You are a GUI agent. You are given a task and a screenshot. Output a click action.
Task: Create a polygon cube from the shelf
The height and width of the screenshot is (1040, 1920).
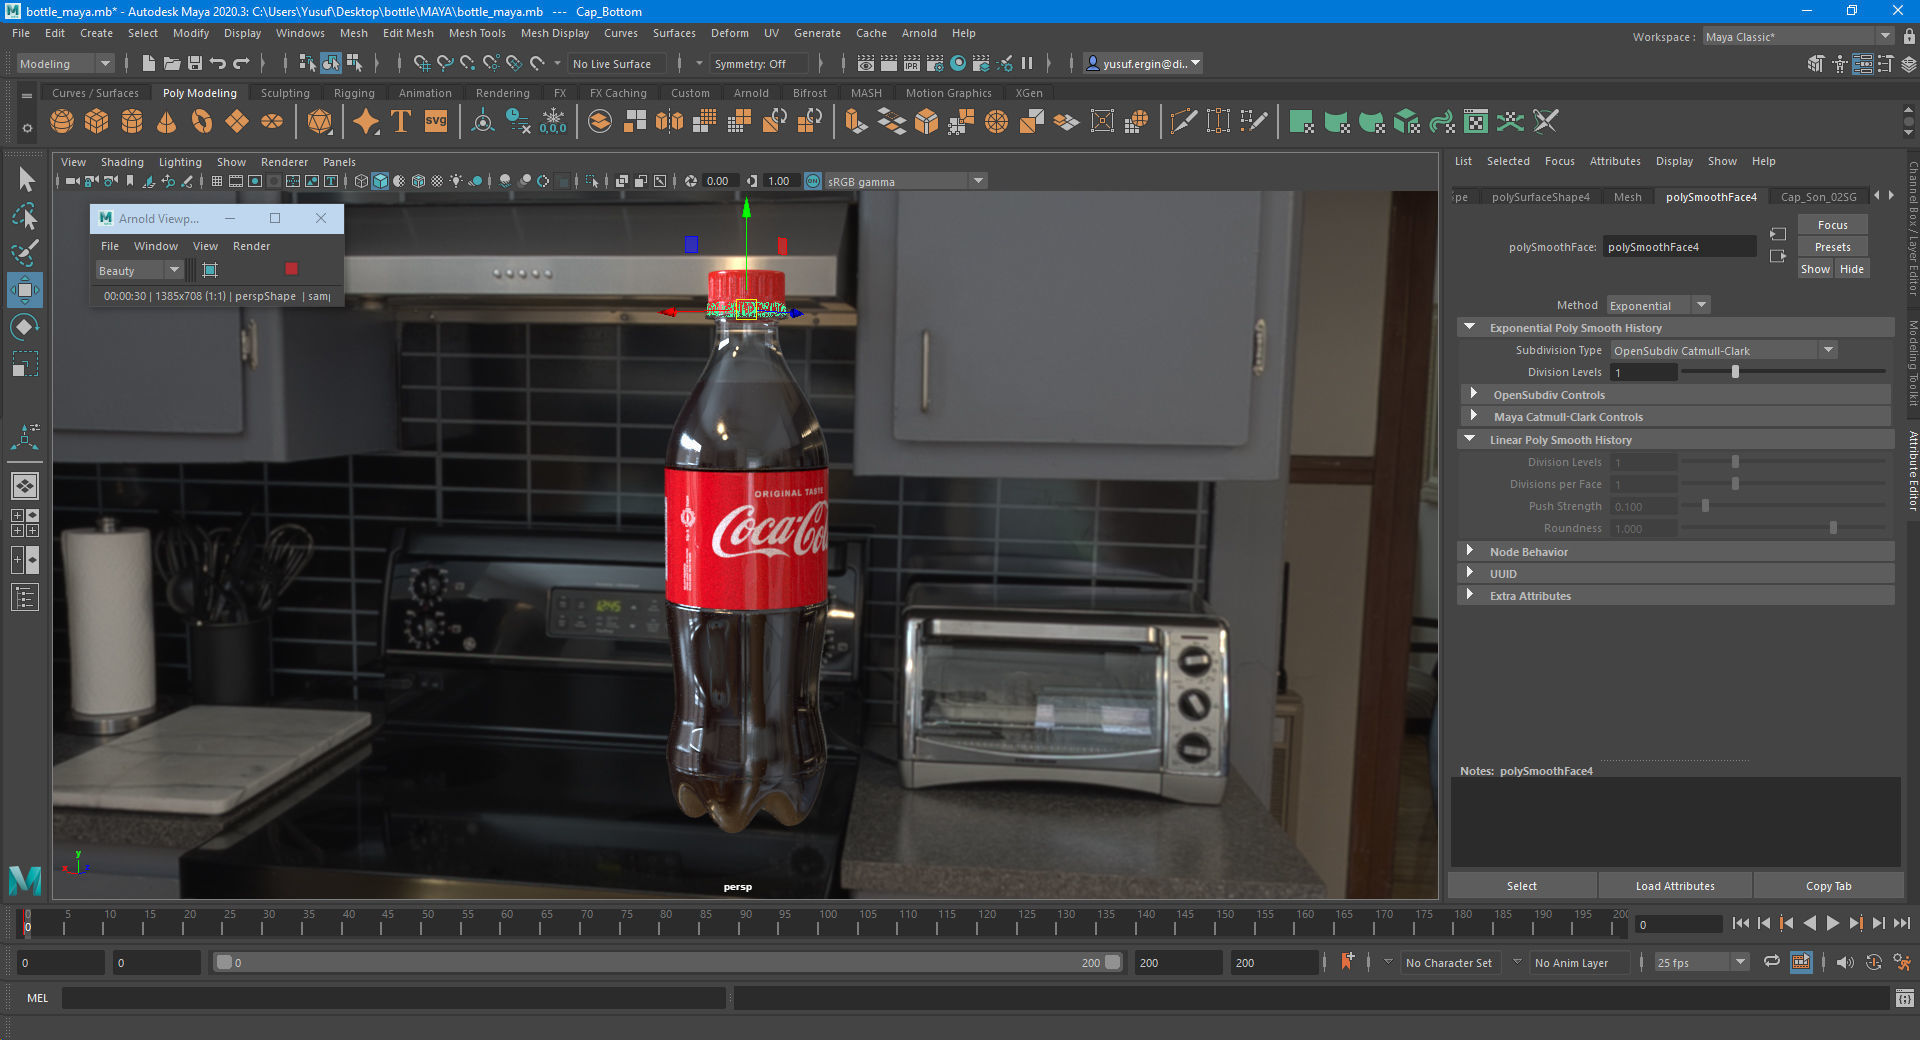[x=97, y=122]
